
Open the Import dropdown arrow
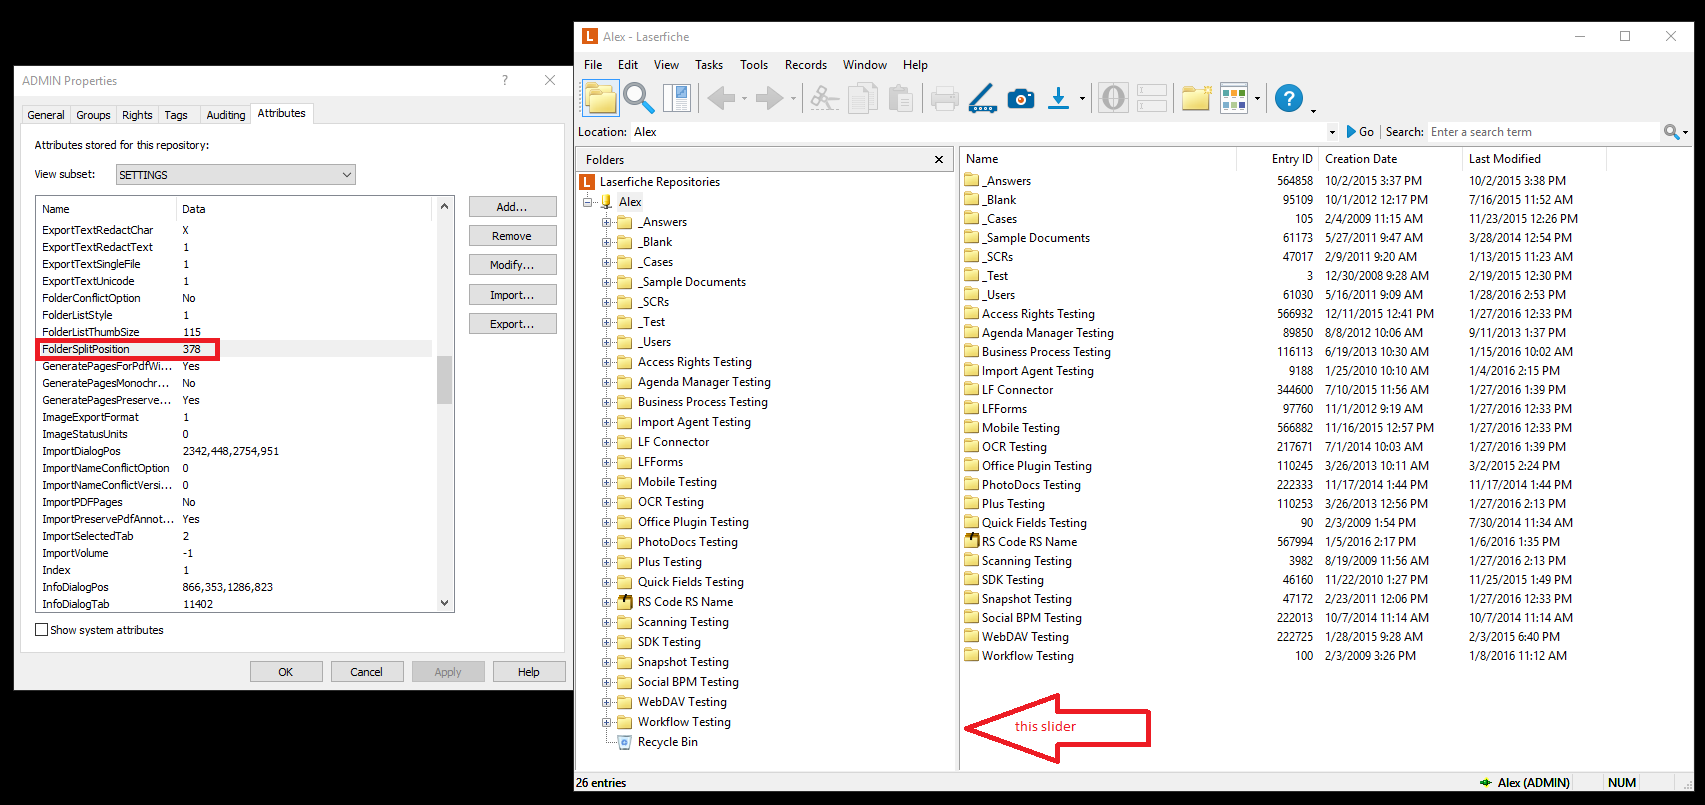[1082, 99]
